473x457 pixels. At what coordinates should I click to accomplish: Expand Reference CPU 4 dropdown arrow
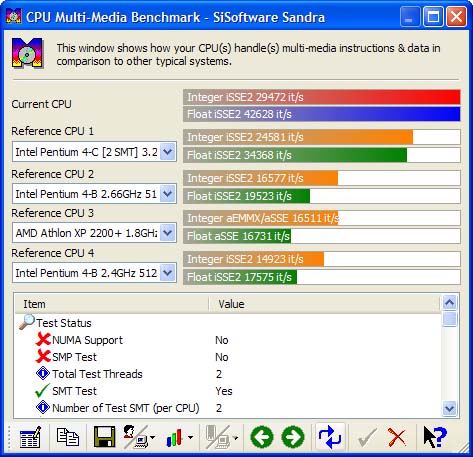click(168, 273)
